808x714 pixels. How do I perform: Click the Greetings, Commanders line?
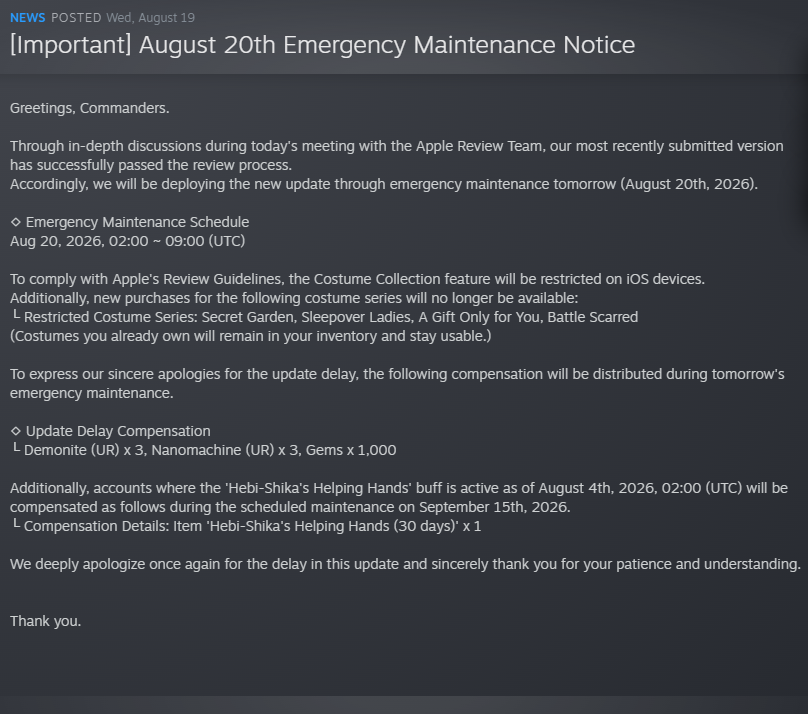[90, 108]
